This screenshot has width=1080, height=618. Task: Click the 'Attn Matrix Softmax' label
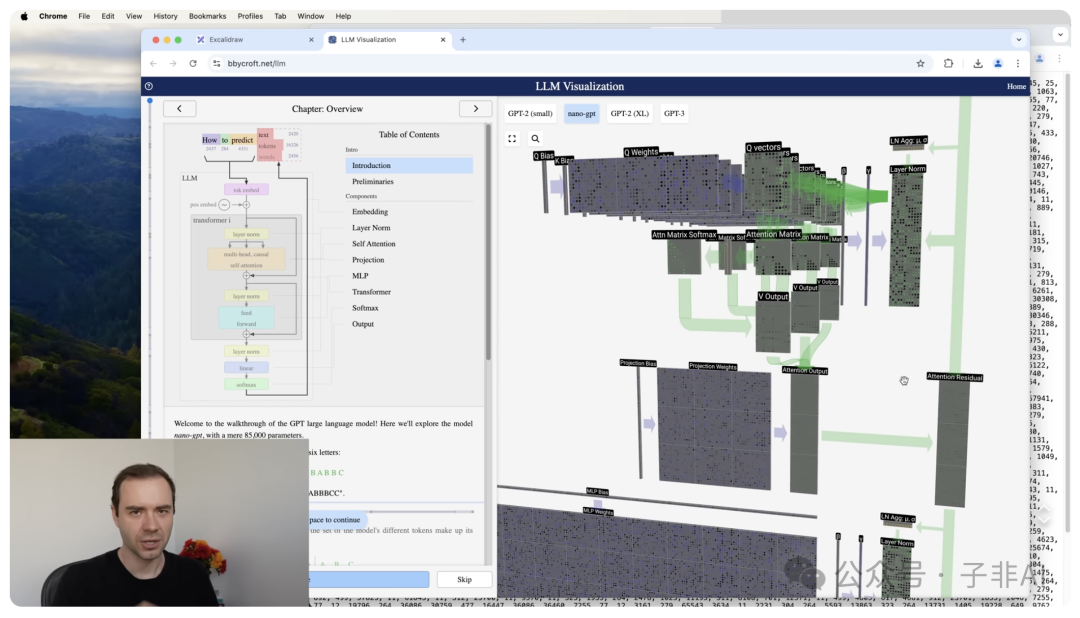pos(684,235)
